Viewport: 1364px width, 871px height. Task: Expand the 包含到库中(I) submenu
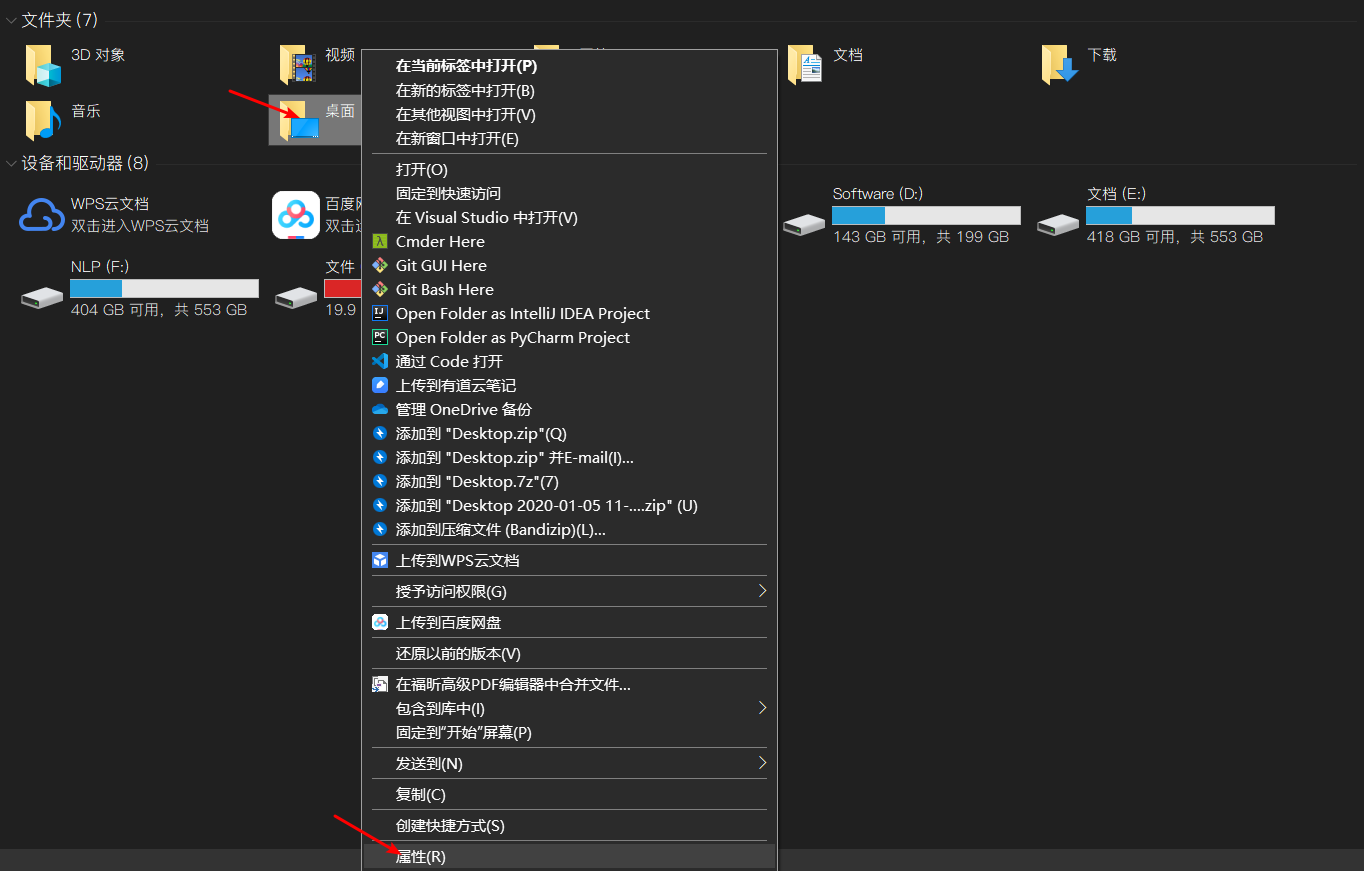(x=761, y=708)
